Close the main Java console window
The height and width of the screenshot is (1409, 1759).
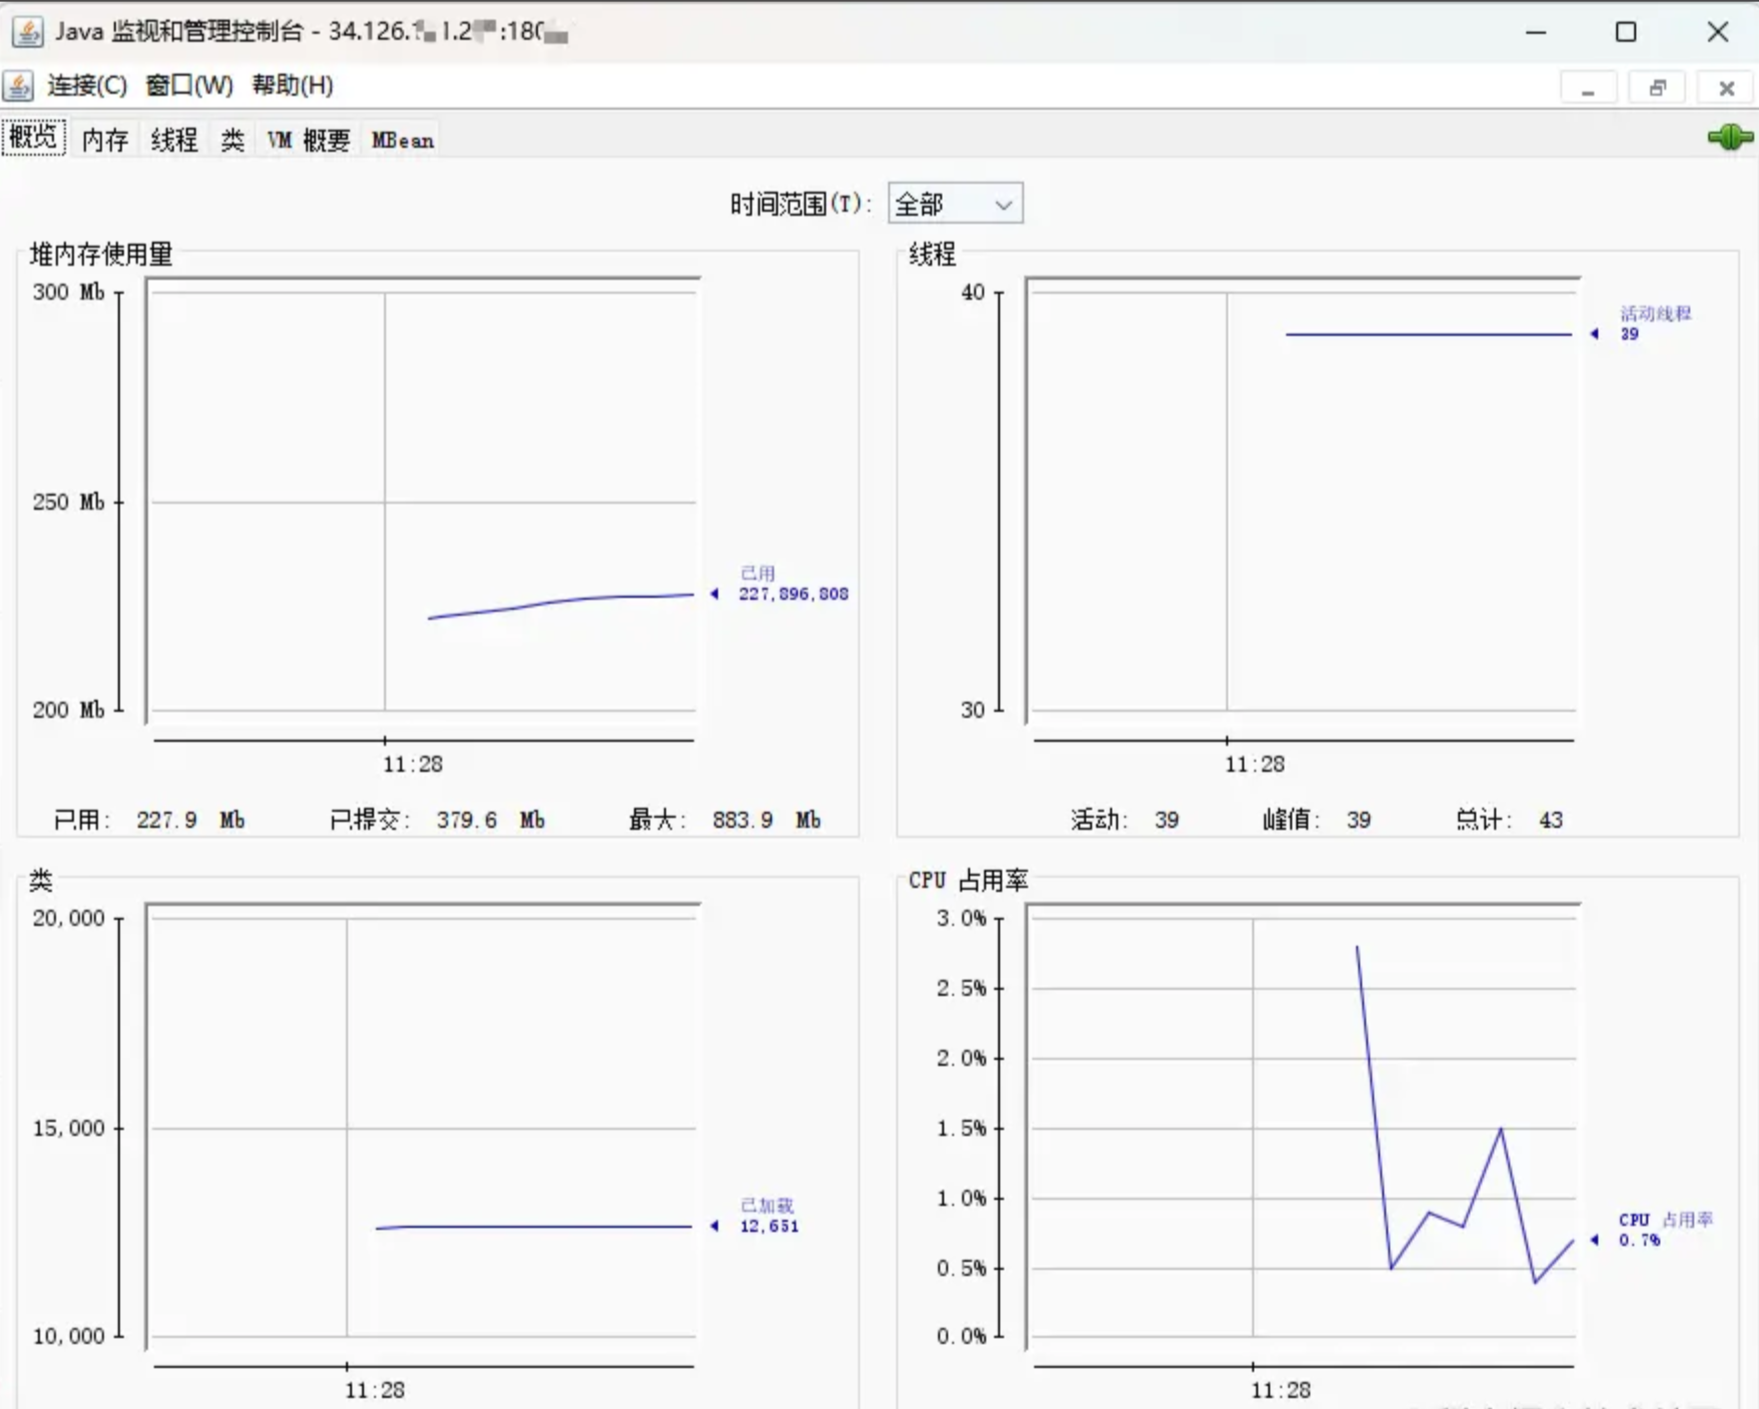click(x=1718, y=32)
